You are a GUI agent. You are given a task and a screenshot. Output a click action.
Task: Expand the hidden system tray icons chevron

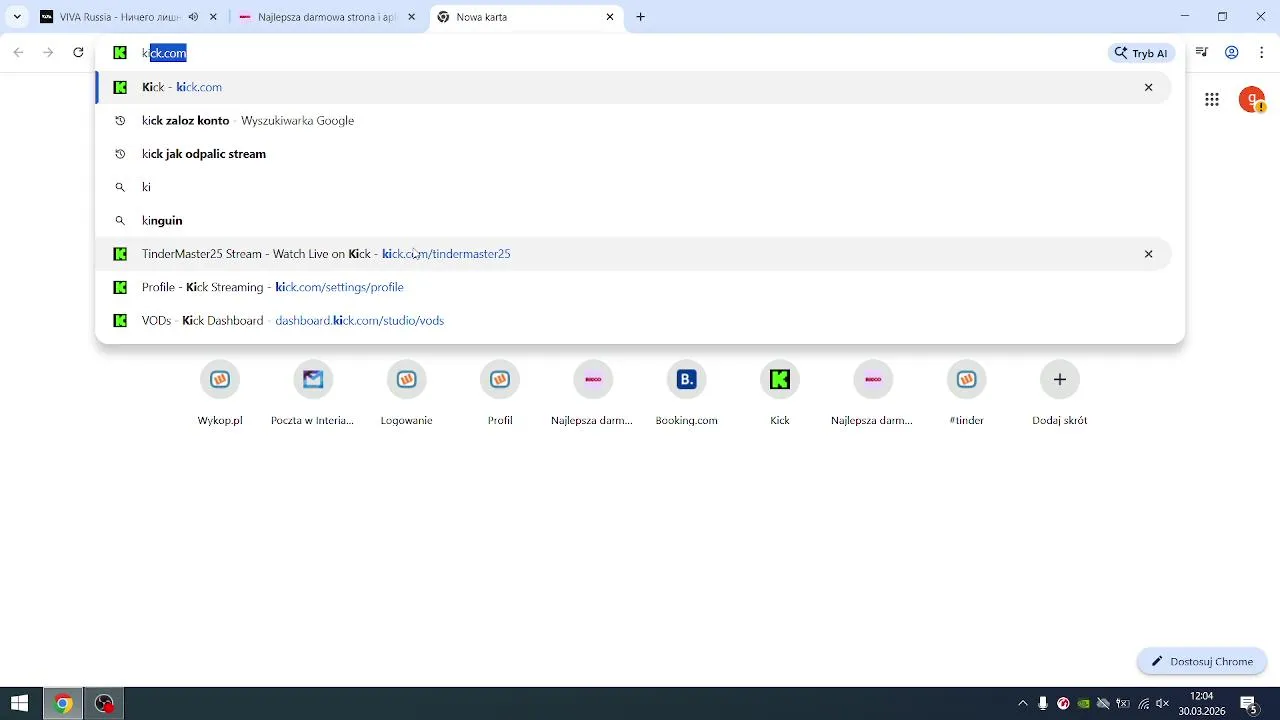pos(1022,704)
